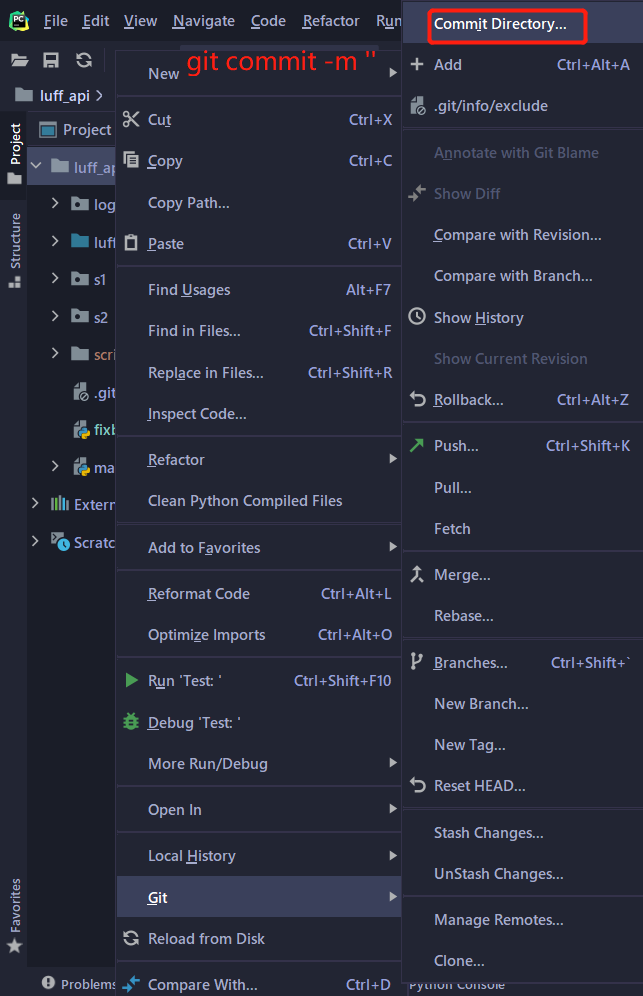The height and width of the screenshot is (996, 643).
Task: Click the Copy icon in context menu
Action: (x=131, y=159)
